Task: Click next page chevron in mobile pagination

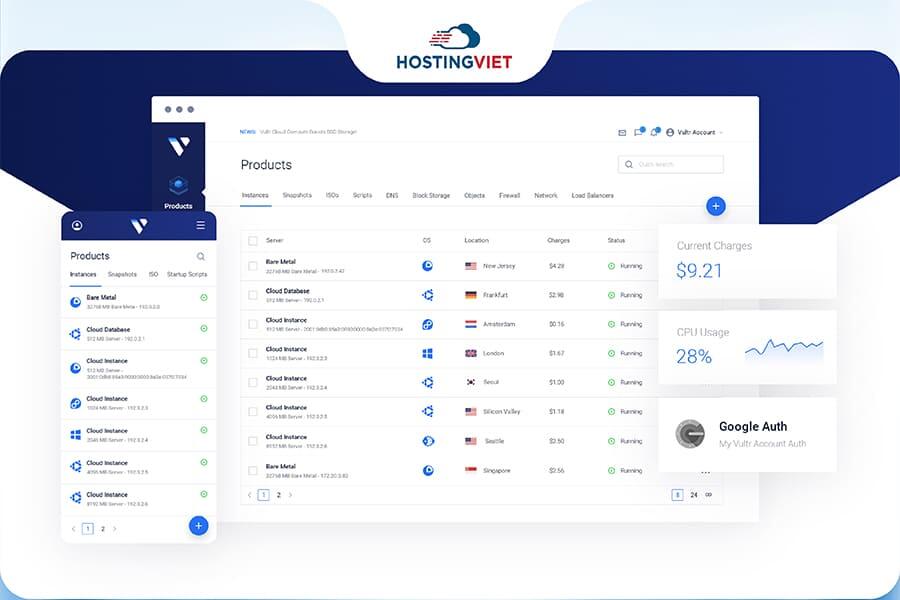Action: [115, 529]
